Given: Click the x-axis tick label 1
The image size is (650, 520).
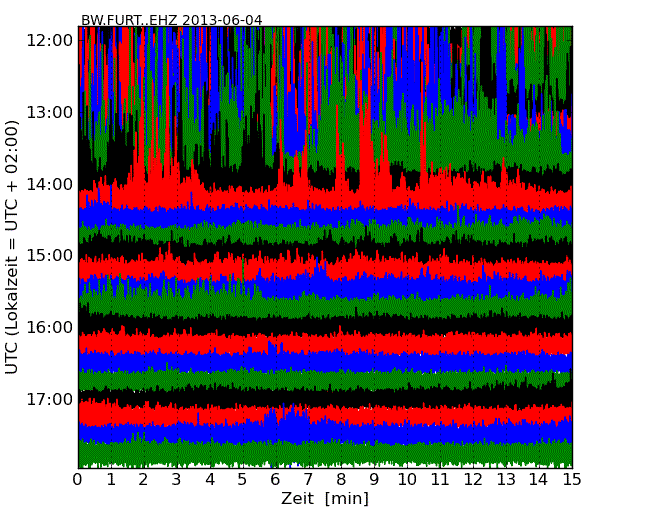Looking at the screenshot, I should point(111,480).
